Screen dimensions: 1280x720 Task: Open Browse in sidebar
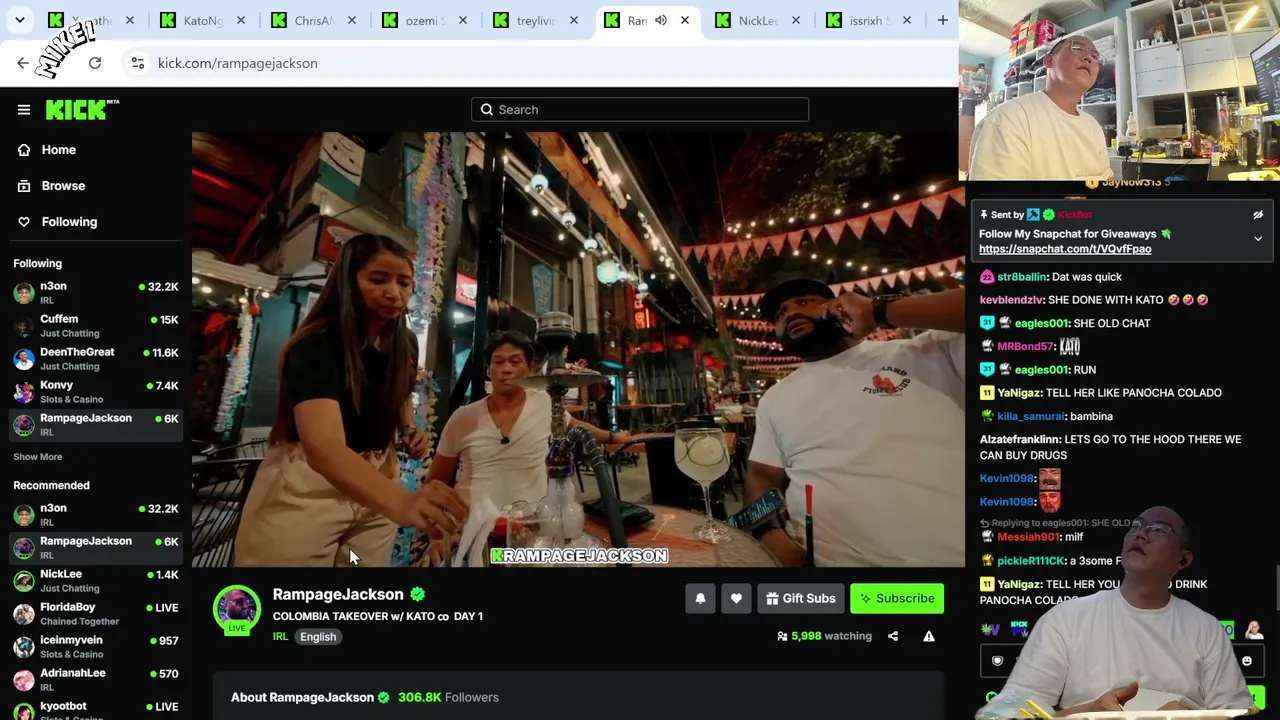pos(96,186)
